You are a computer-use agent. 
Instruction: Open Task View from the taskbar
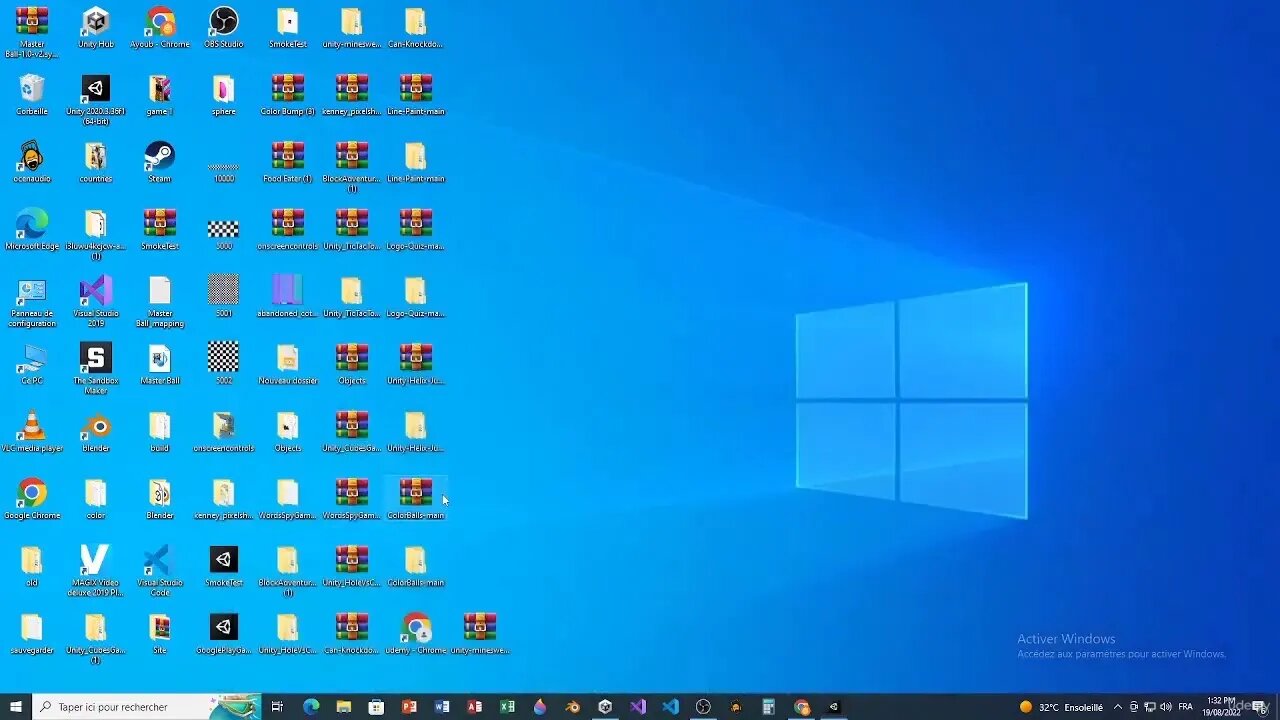click(277, 707)
